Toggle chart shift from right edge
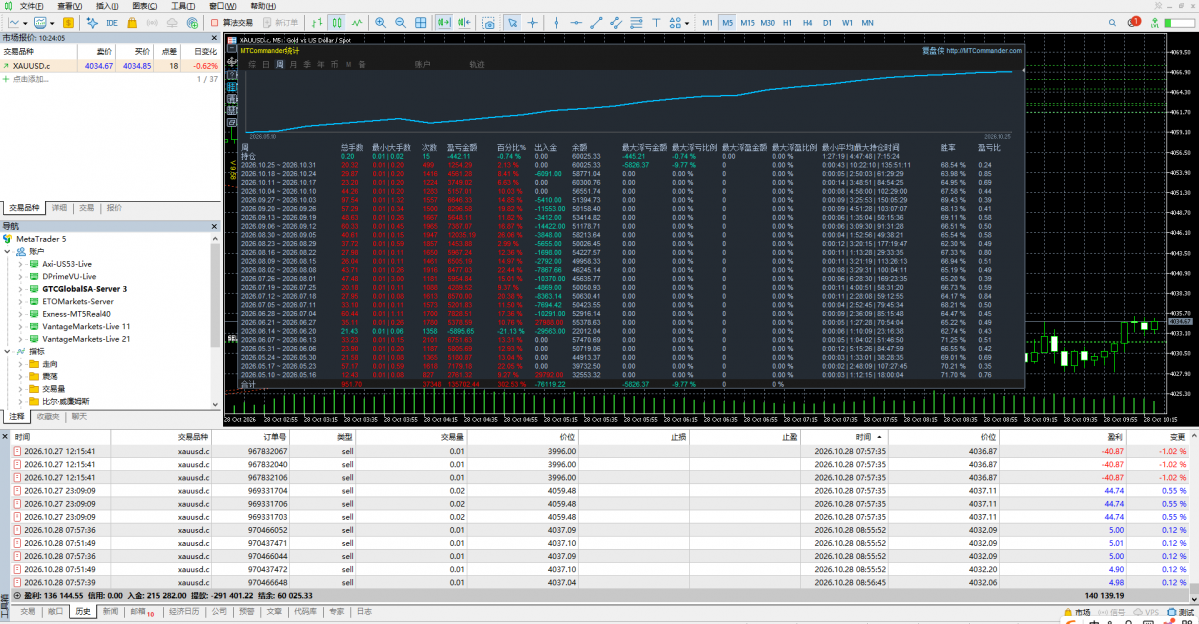This screenshot has width=1199, height=624. coord(464,23)
